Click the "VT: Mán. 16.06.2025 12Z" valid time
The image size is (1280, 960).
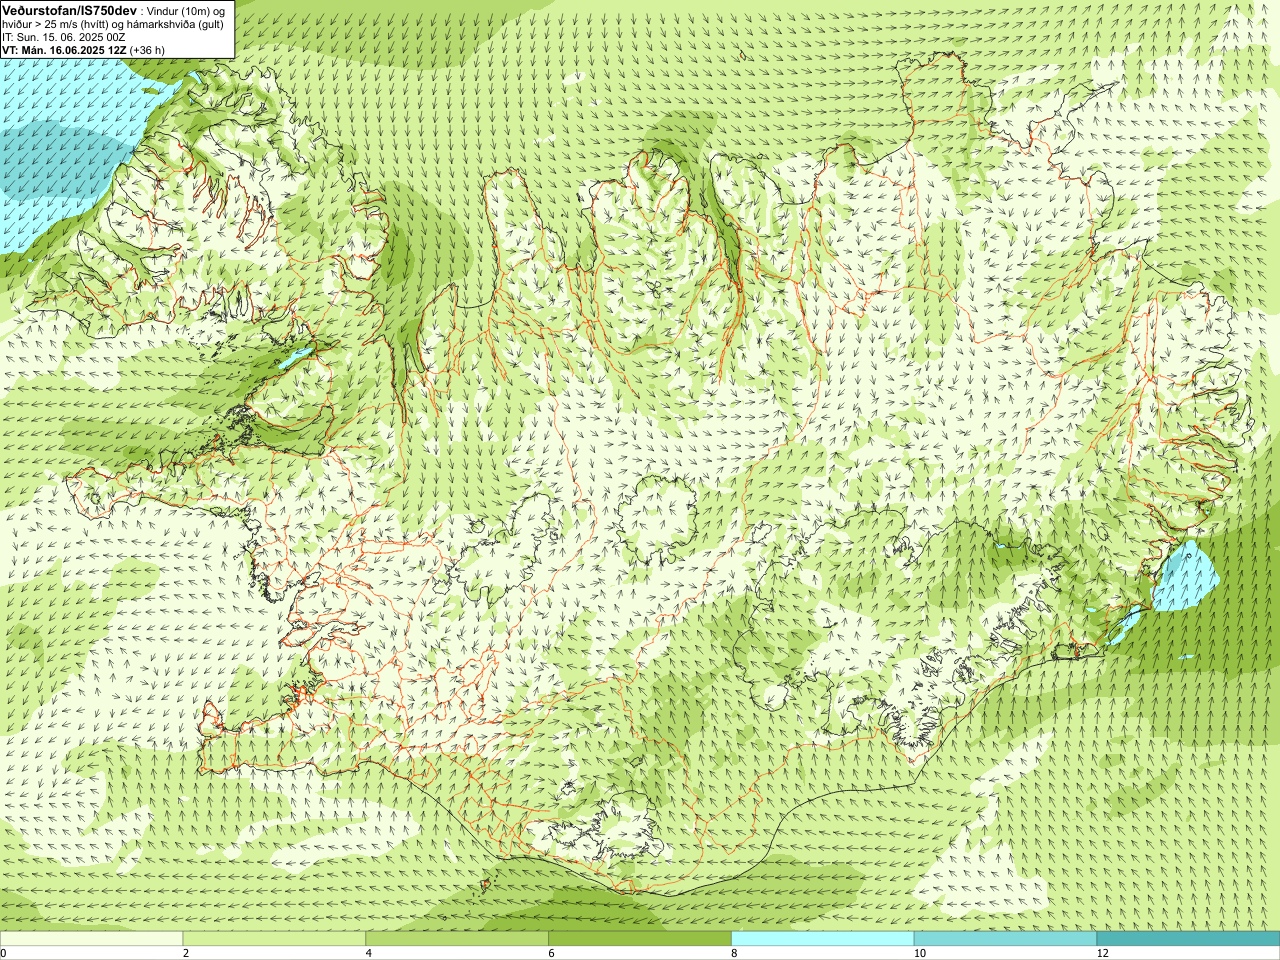[64, 50]
